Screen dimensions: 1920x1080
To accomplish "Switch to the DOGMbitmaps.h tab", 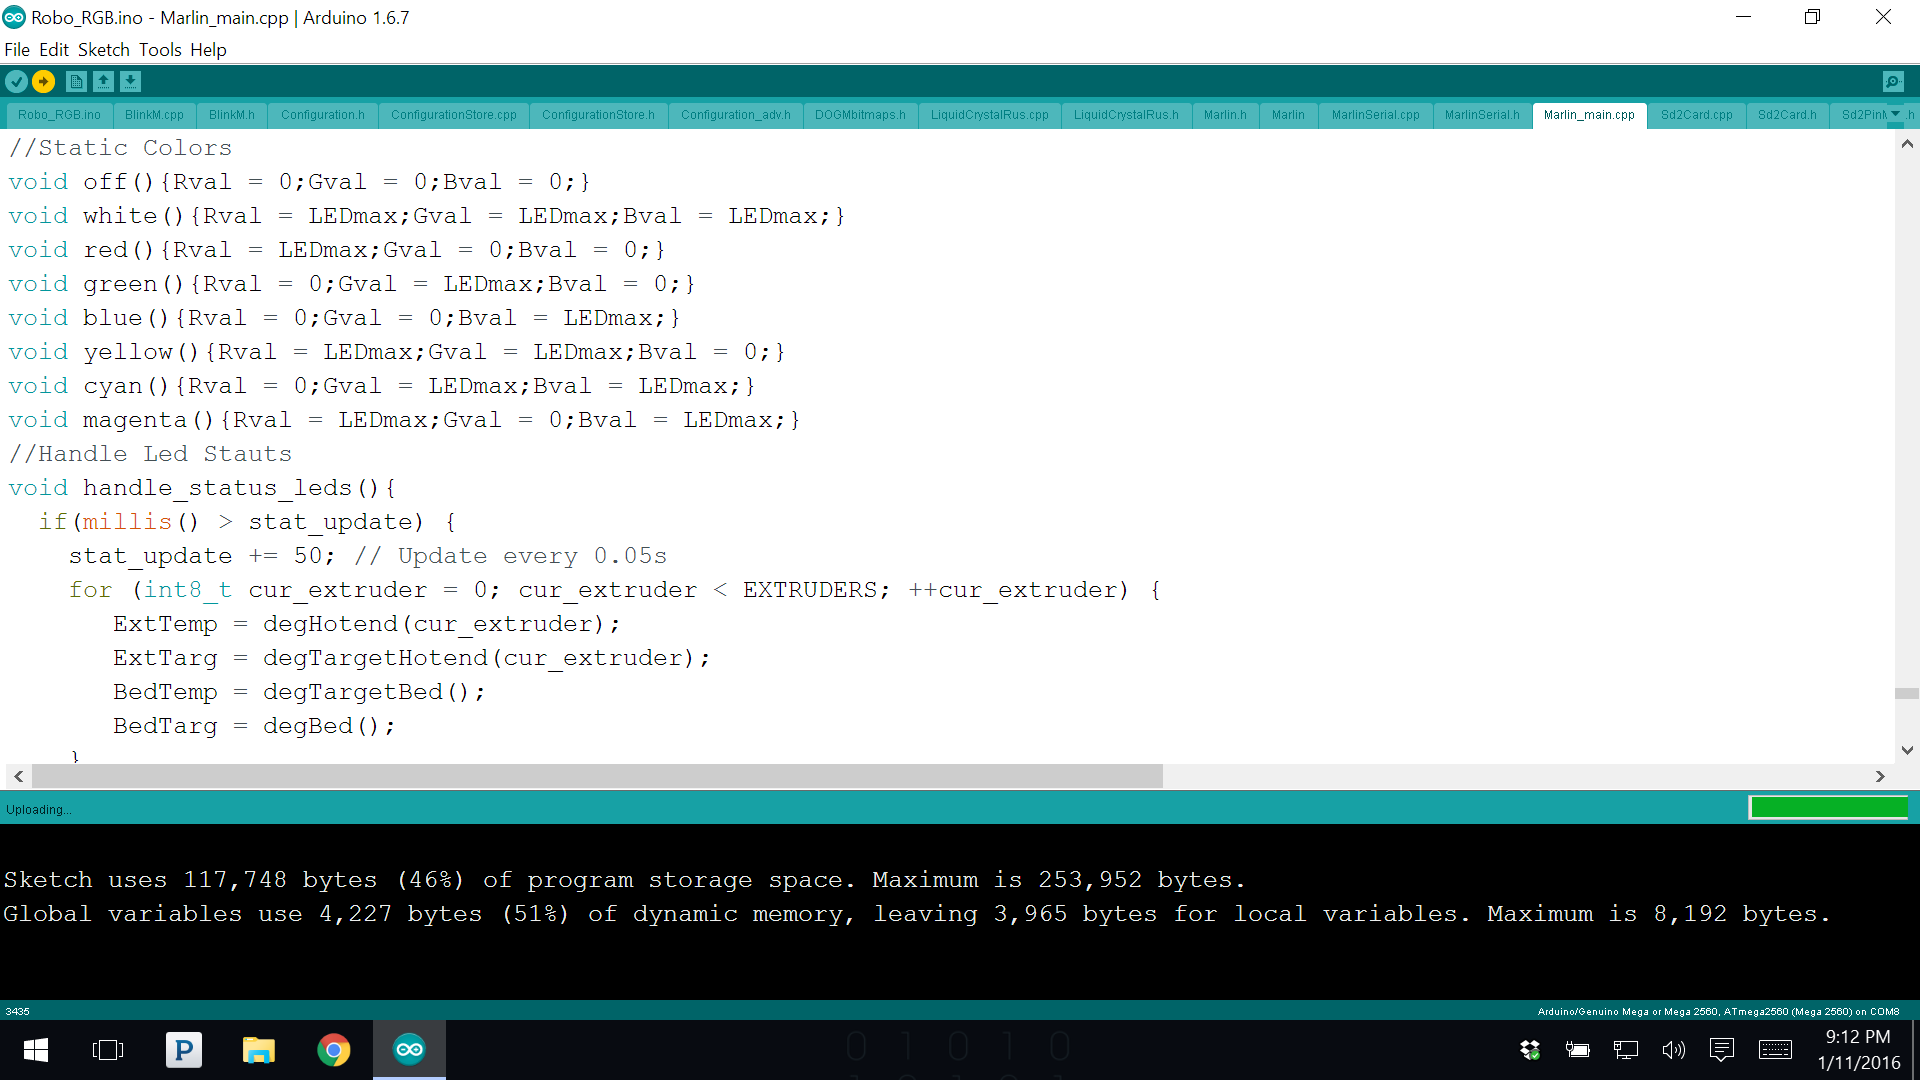I will [x=860, y=115].
